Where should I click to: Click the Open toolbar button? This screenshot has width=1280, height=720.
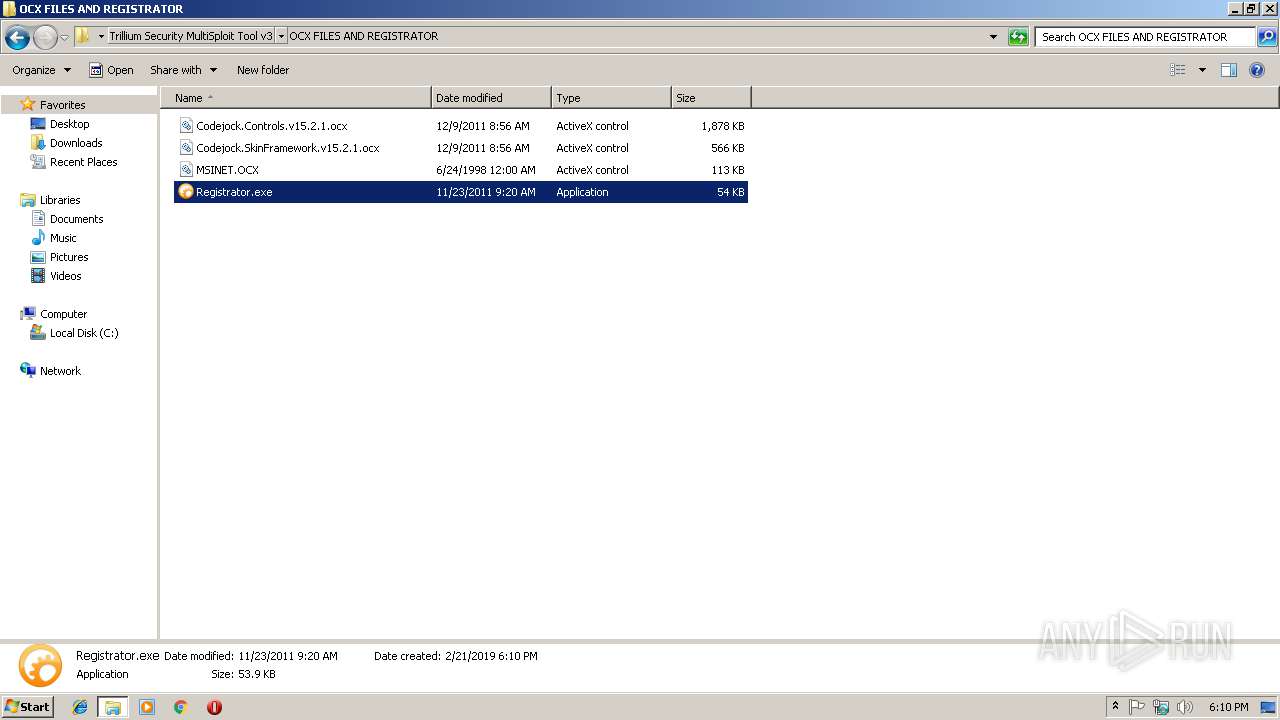(111, 70)
